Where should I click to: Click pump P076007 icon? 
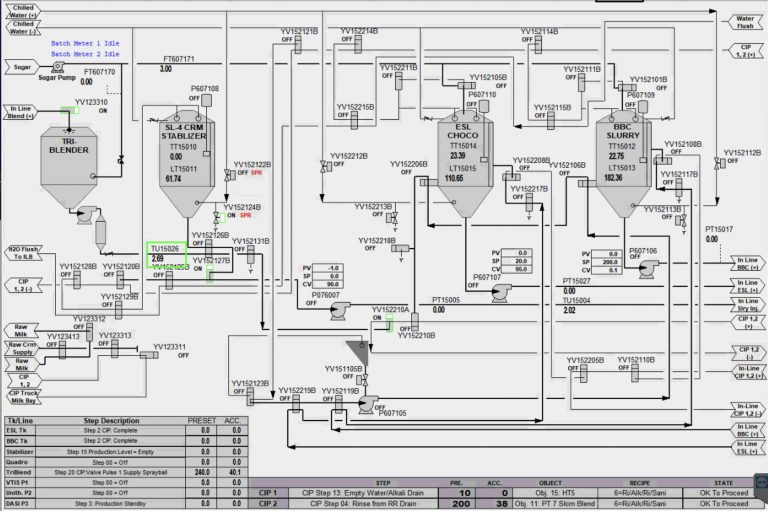(x=340, y=311)
